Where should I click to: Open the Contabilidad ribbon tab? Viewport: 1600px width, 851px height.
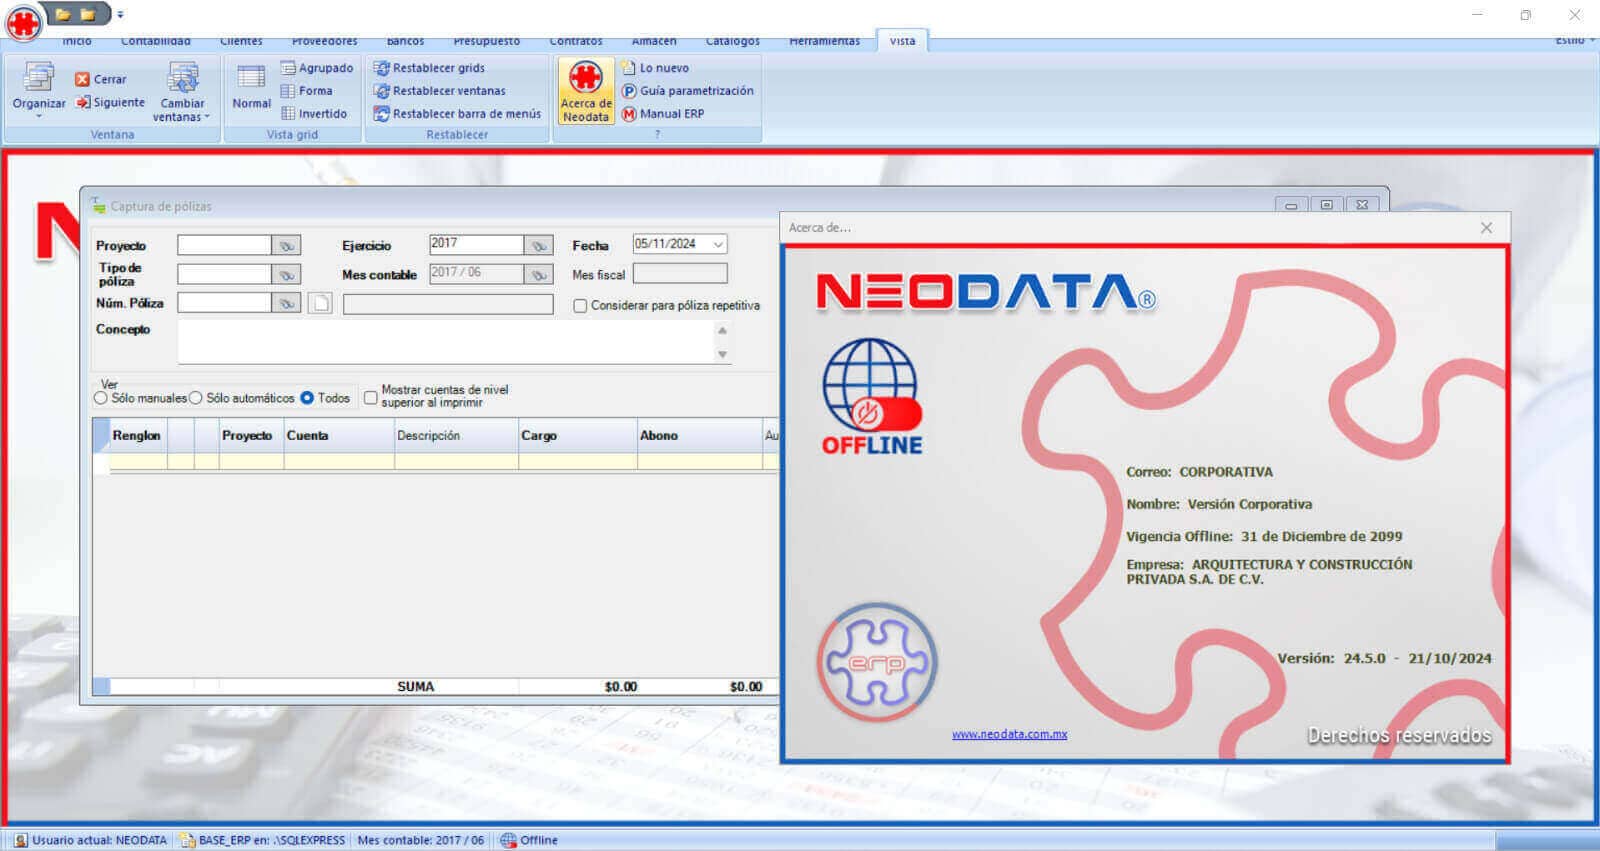coord(156,41)
